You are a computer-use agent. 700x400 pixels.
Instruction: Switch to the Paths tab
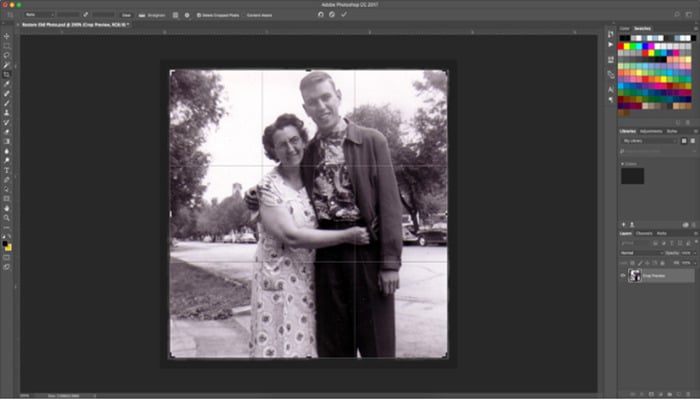click(662, 233)
